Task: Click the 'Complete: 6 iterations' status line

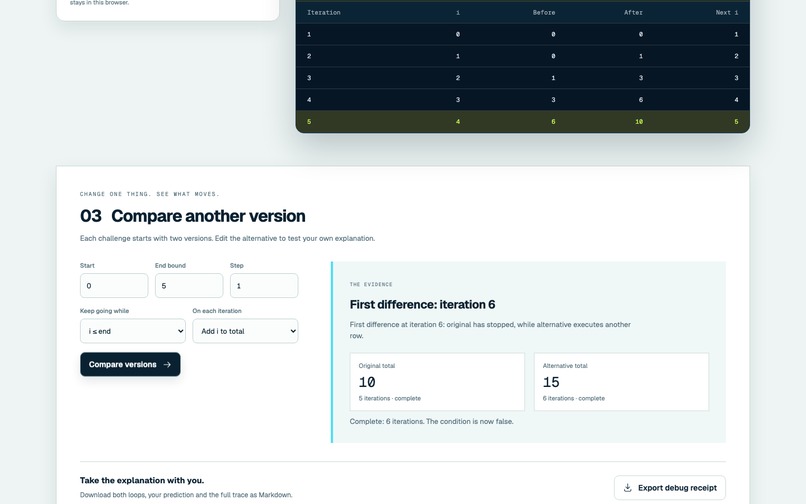Action: click(x=431, y=421)
